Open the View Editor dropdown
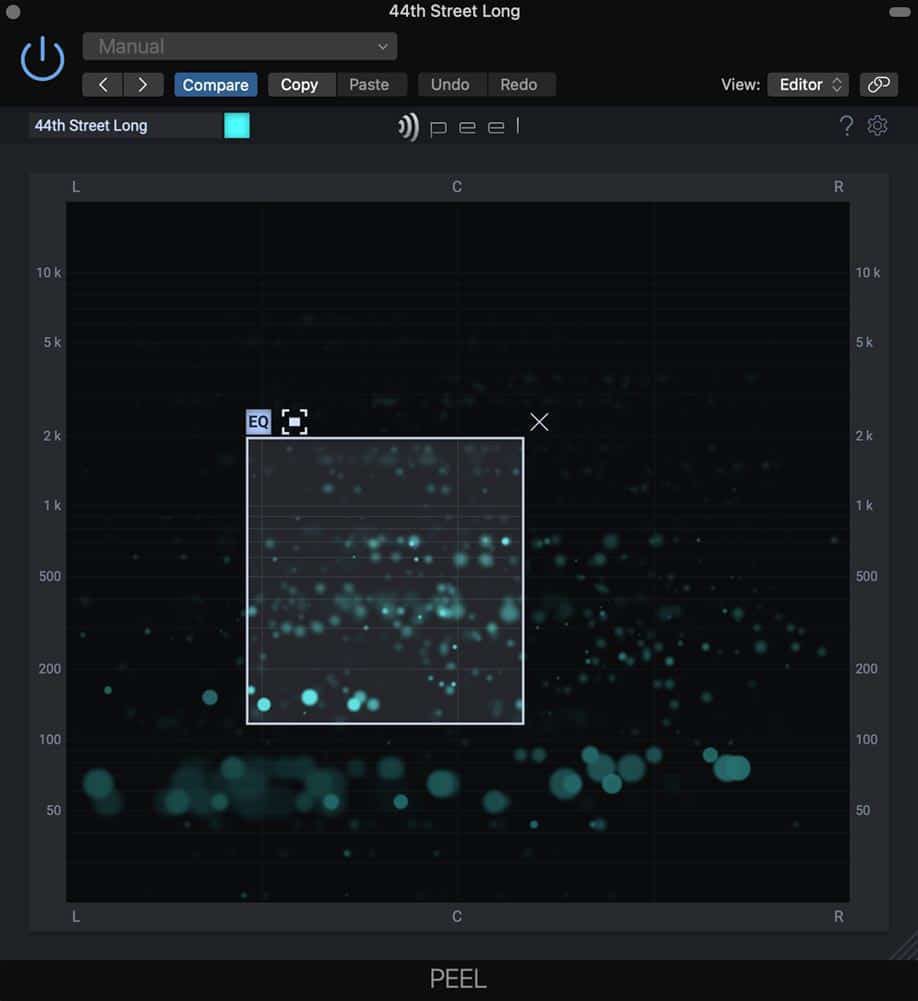This screenshot has width=918, height=1001. coord(808,85)
